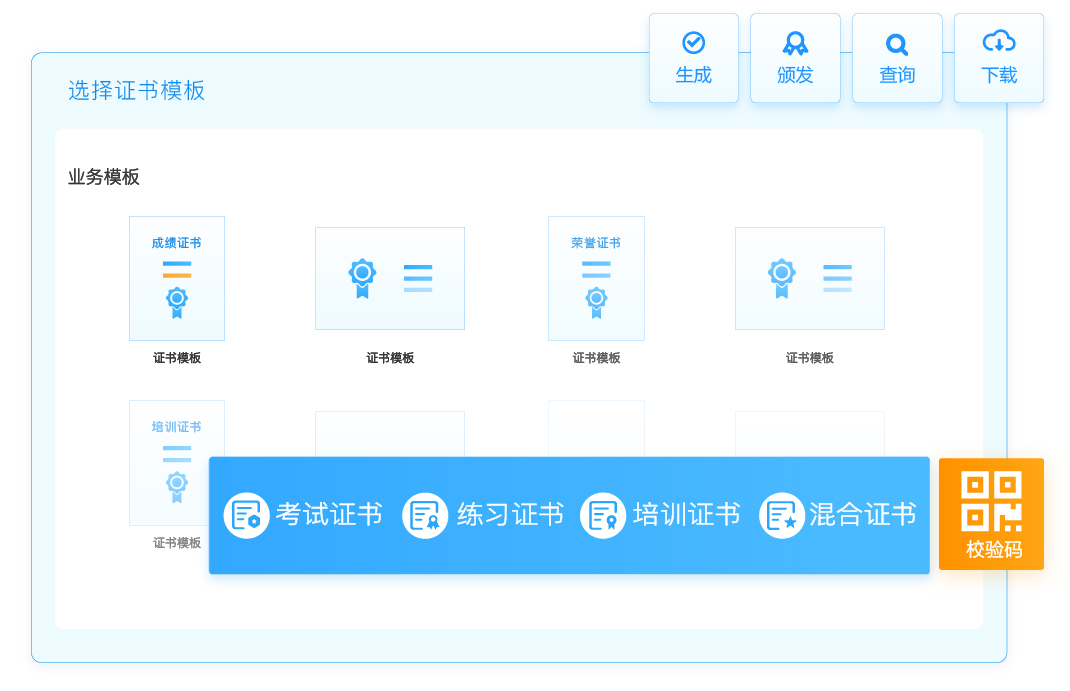Select the 练习证书 document icon
Screen dimensions: 1070x691
(425, 515)
